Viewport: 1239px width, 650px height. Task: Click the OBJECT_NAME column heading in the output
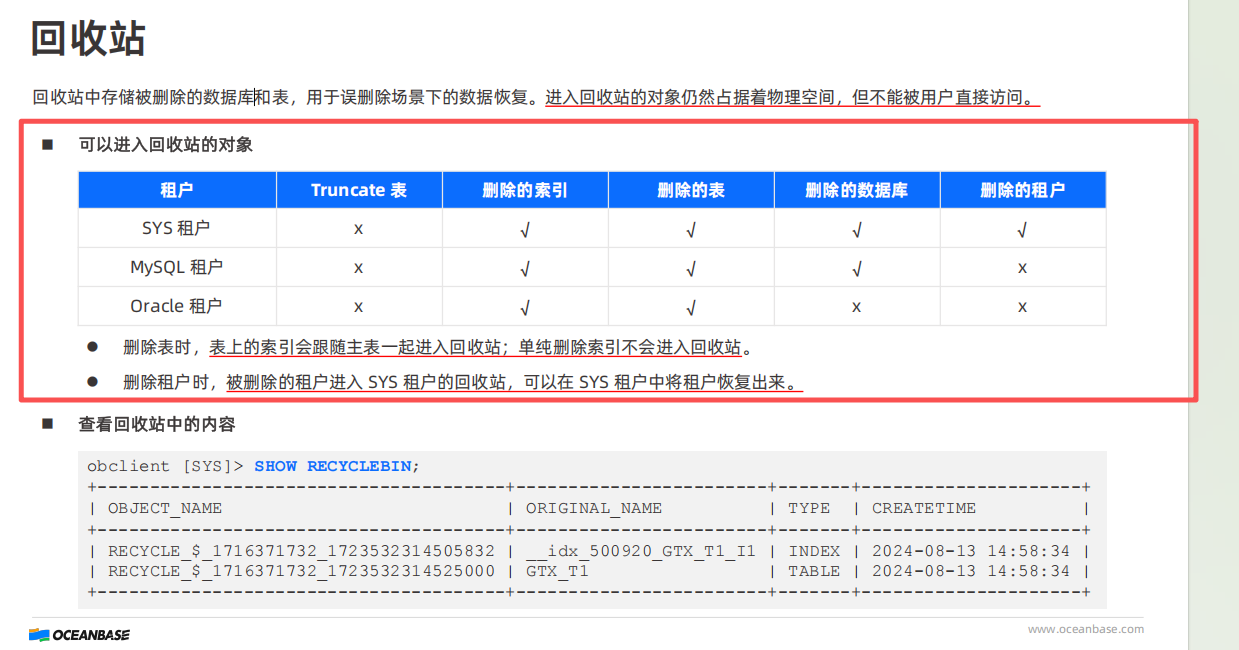165,508
